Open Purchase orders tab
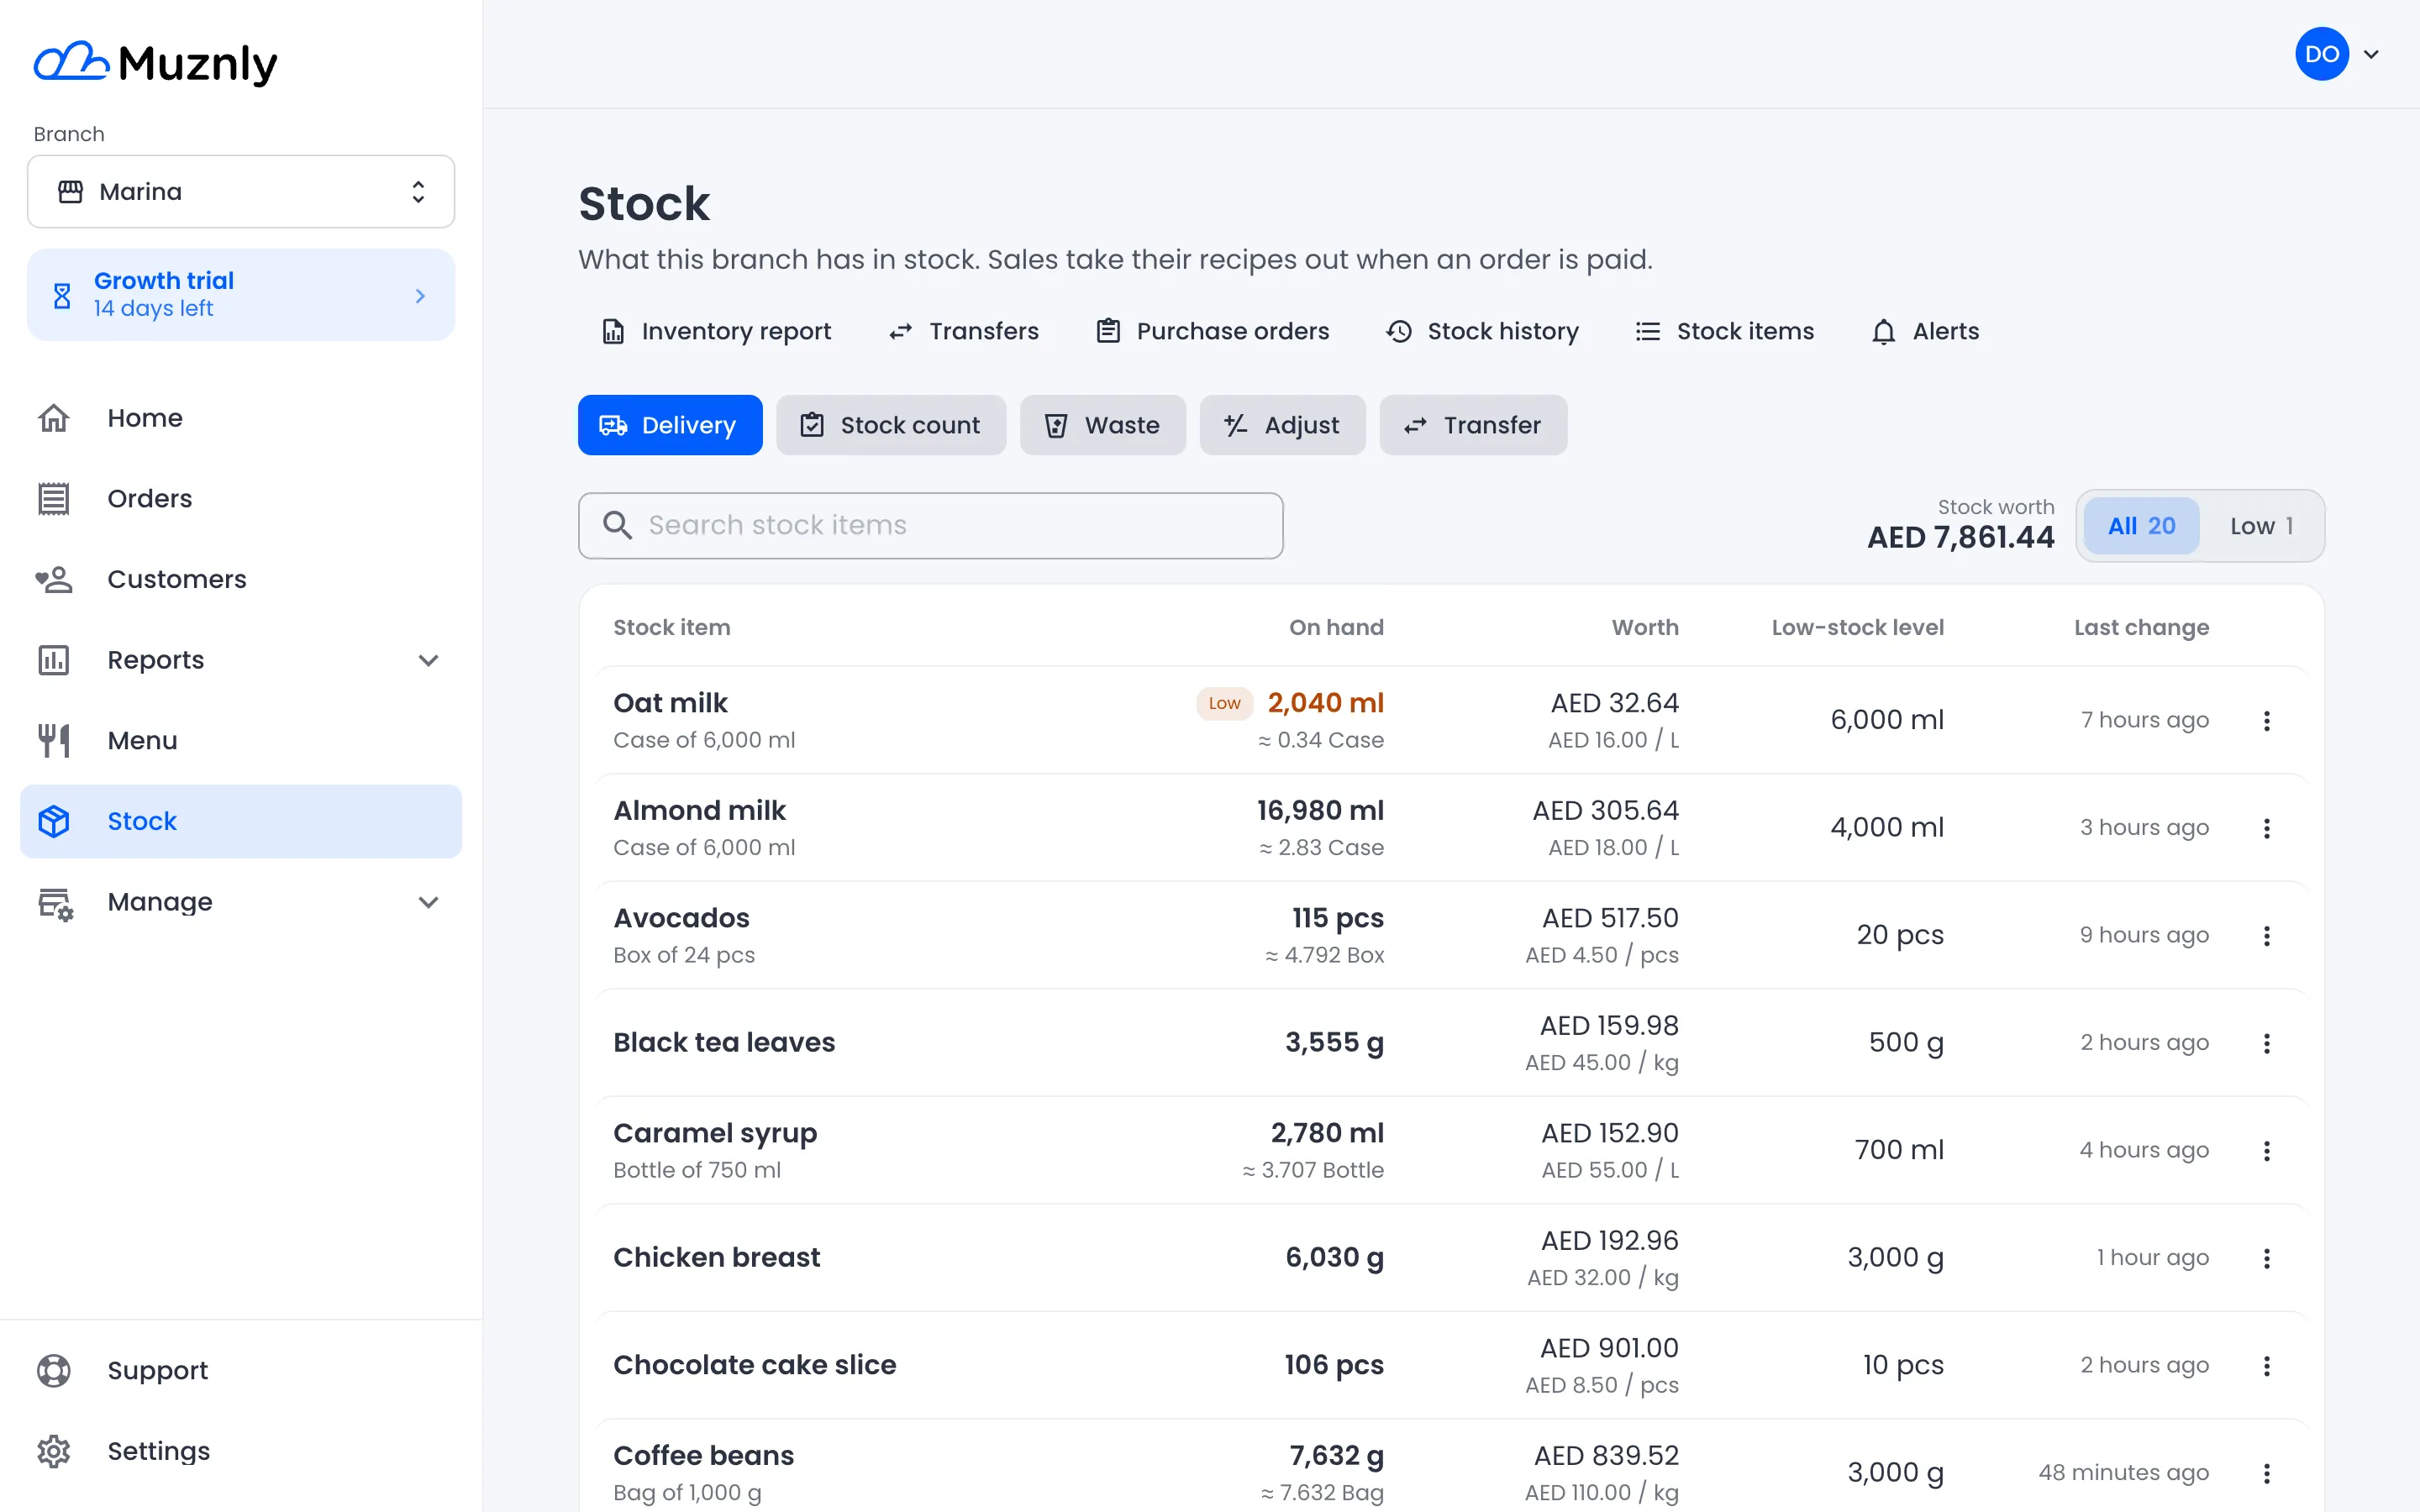Viewport: 2420px width, 1512px height. (1213, 331)
